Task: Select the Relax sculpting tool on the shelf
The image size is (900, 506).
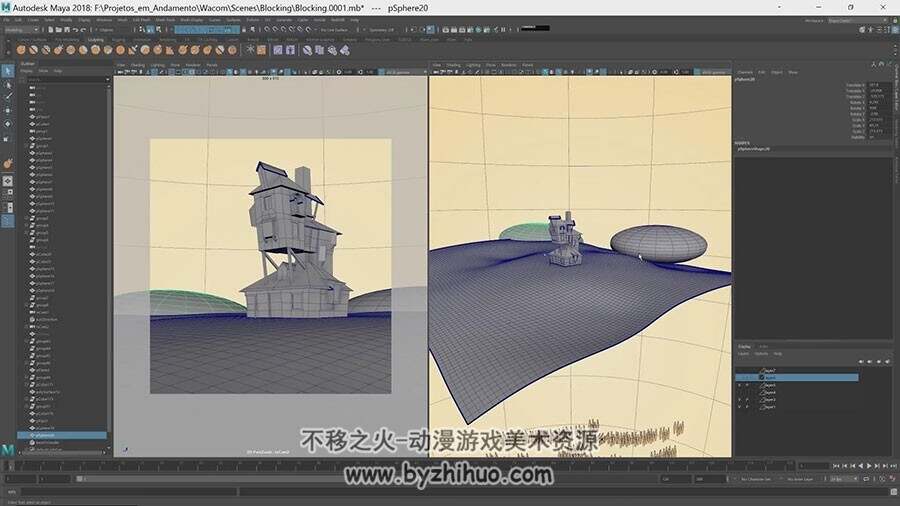Action: click(x=46, y=50)
